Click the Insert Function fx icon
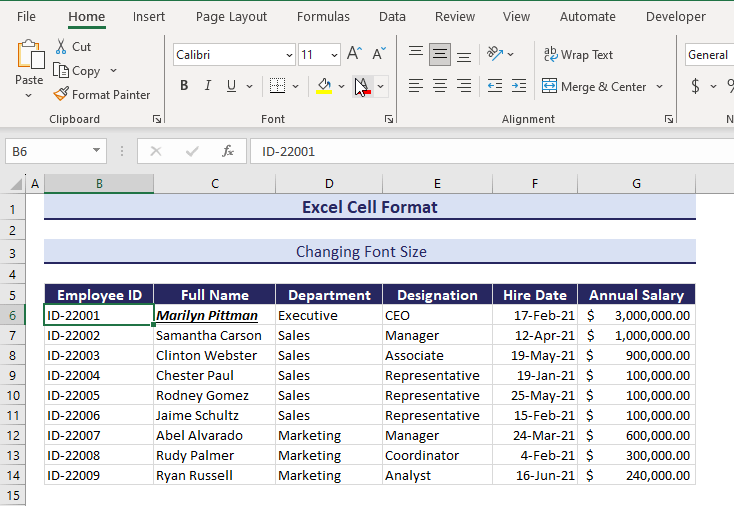Image resolution: width=734 pixels, height=506 pixels. 228,151
